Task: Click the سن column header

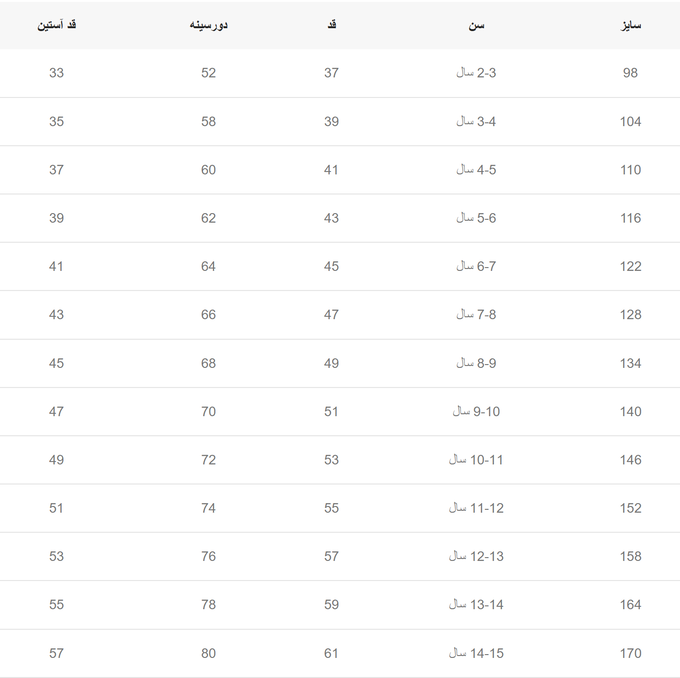Action: [x=476, y=26]
